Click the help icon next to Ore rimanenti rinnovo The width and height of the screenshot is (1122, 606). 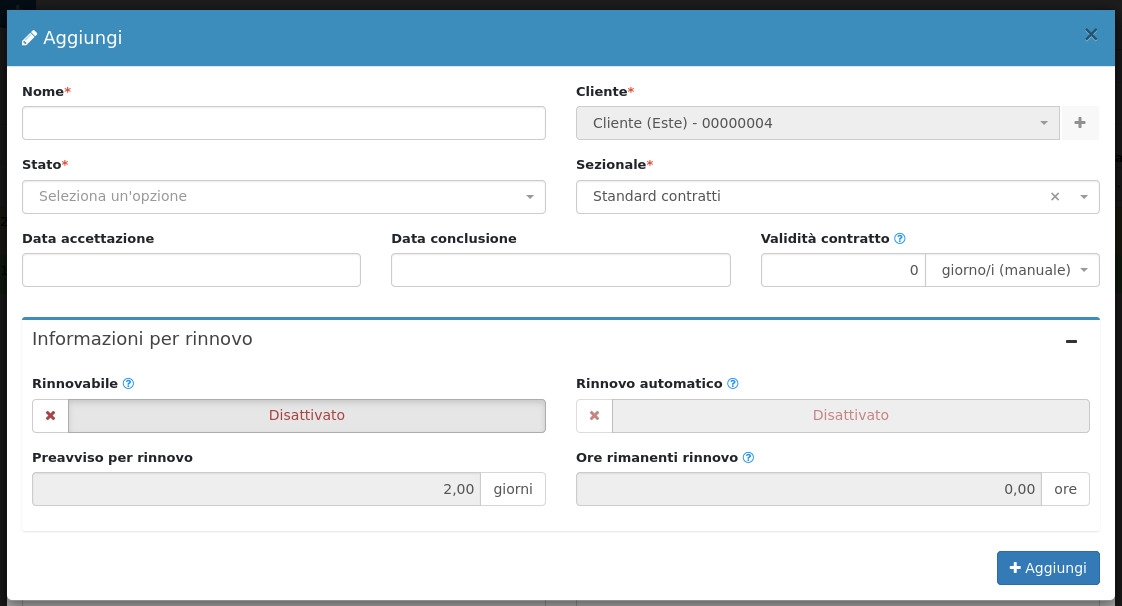[x=748, y=458]
